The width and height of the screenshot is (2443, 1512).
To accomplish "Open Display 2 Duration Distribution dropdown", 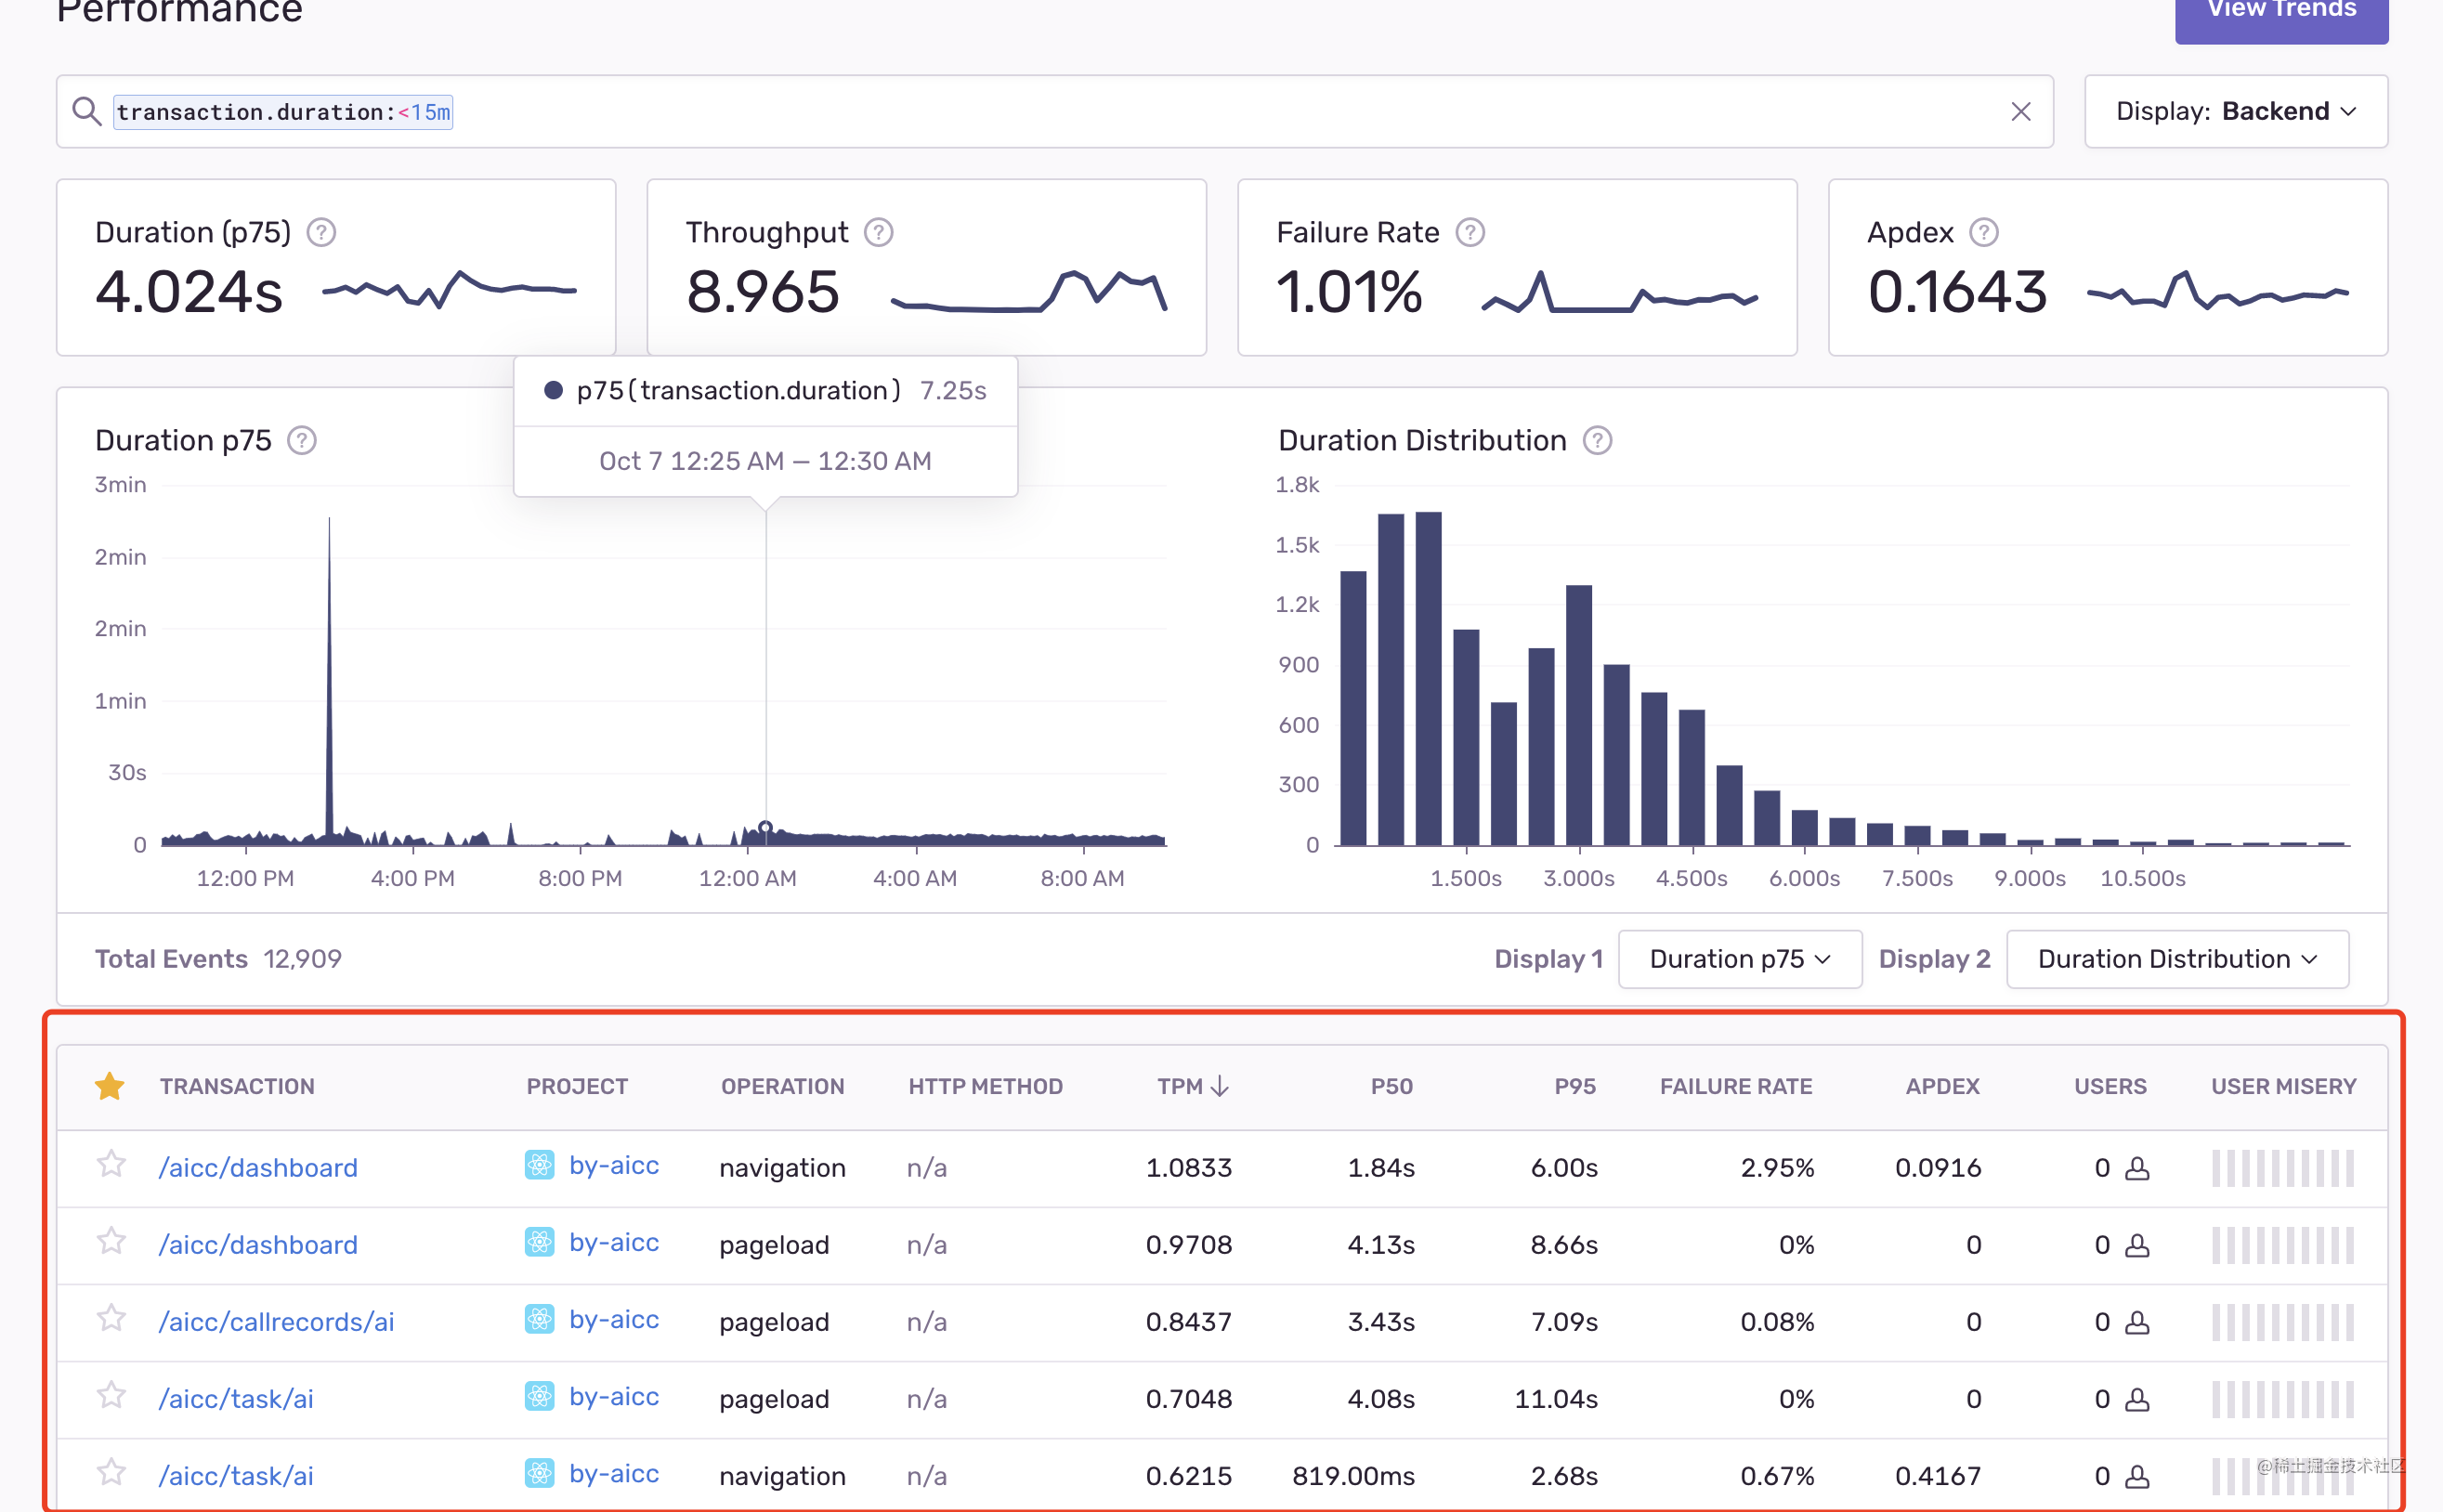I will [2176, 958].
